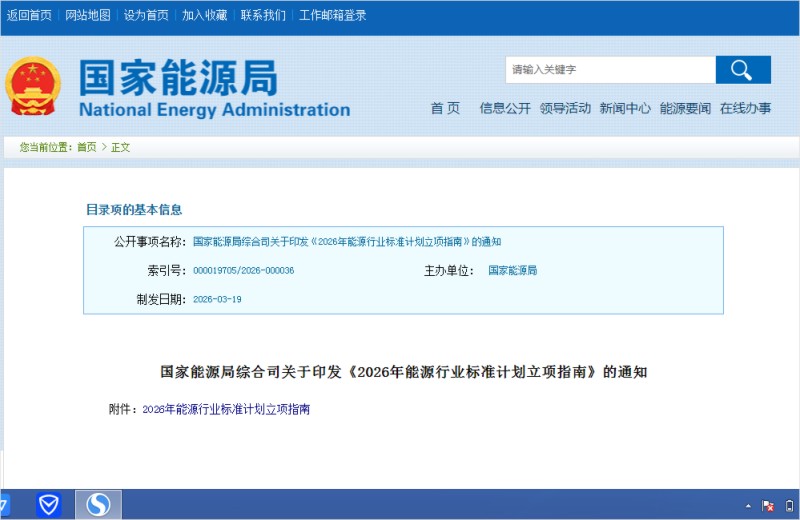Screen dimensions: 800x520
Task: Click the national emblem logo
Action: coord(33,86)
